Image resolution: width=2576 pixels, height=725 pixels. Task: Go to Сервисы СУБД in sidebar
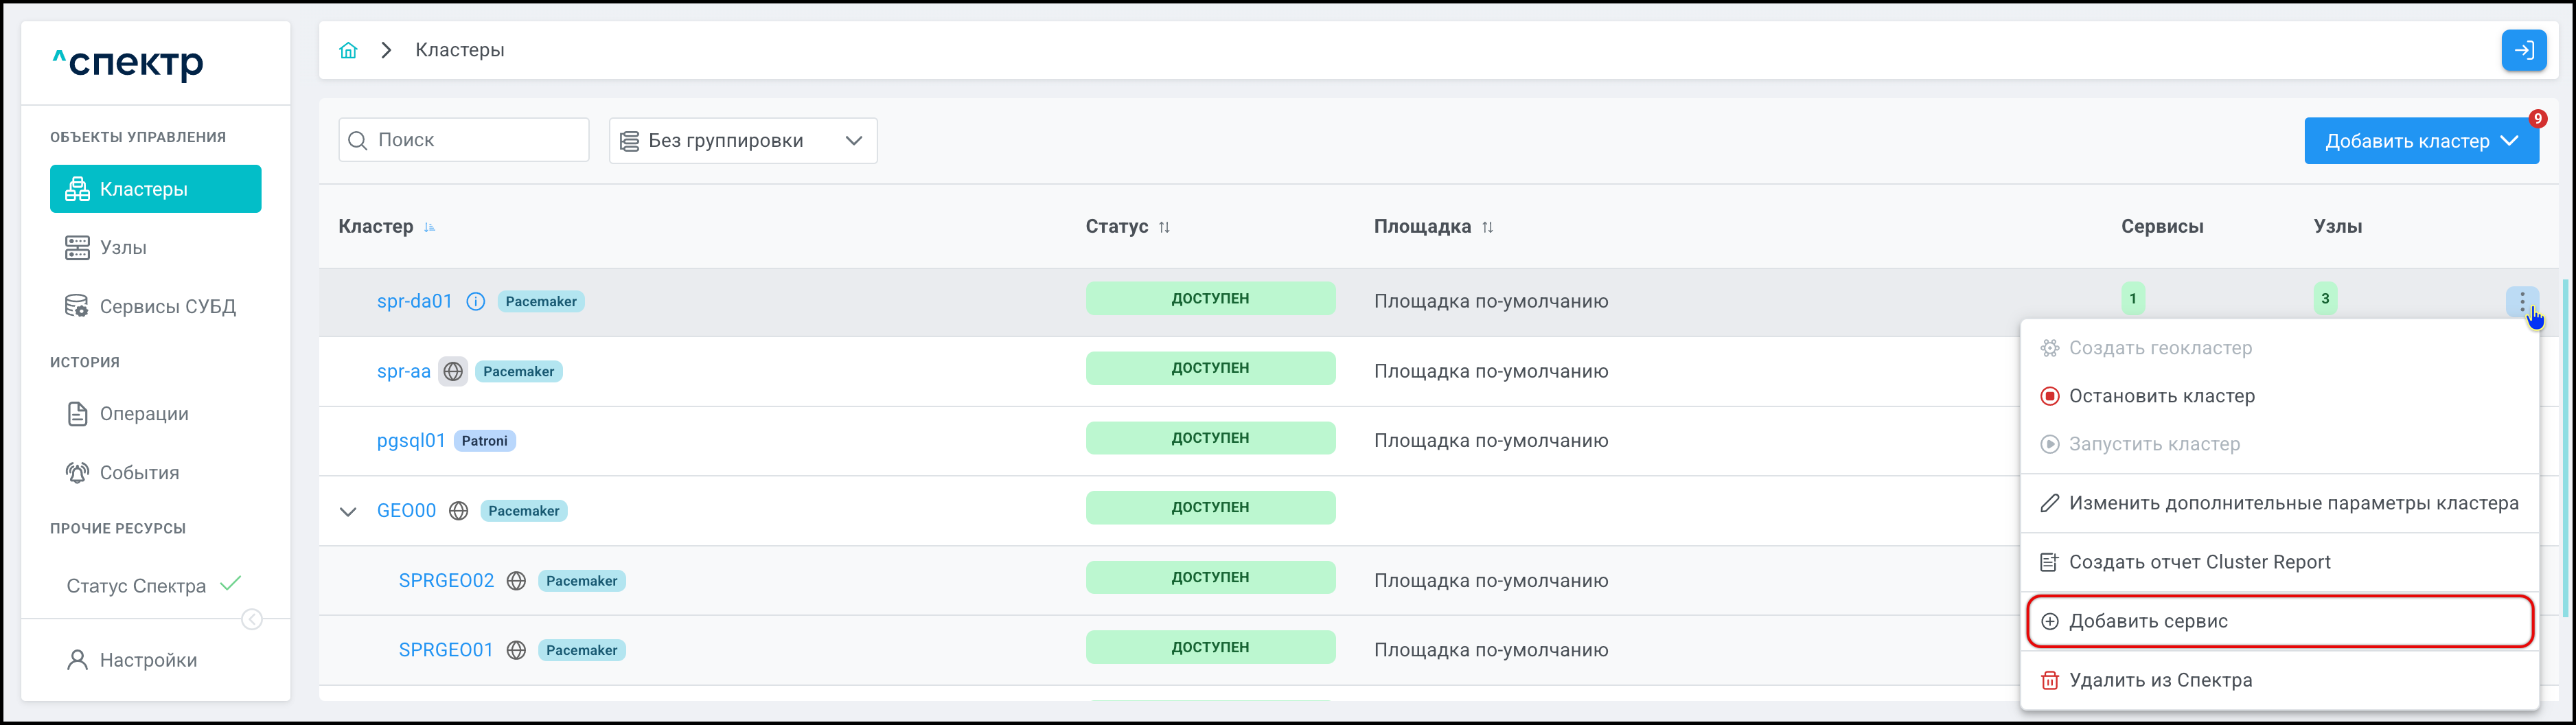coord(167,306)
